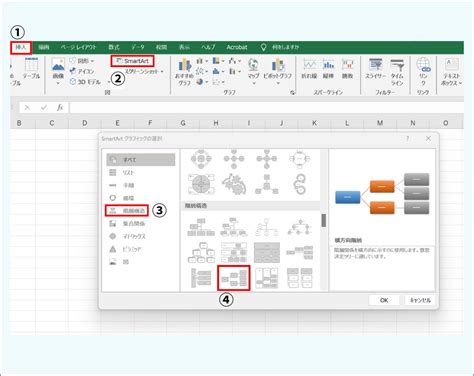Viewport: 474px width, 376px height.
Task: Select column H header
Action: point(216,123)
